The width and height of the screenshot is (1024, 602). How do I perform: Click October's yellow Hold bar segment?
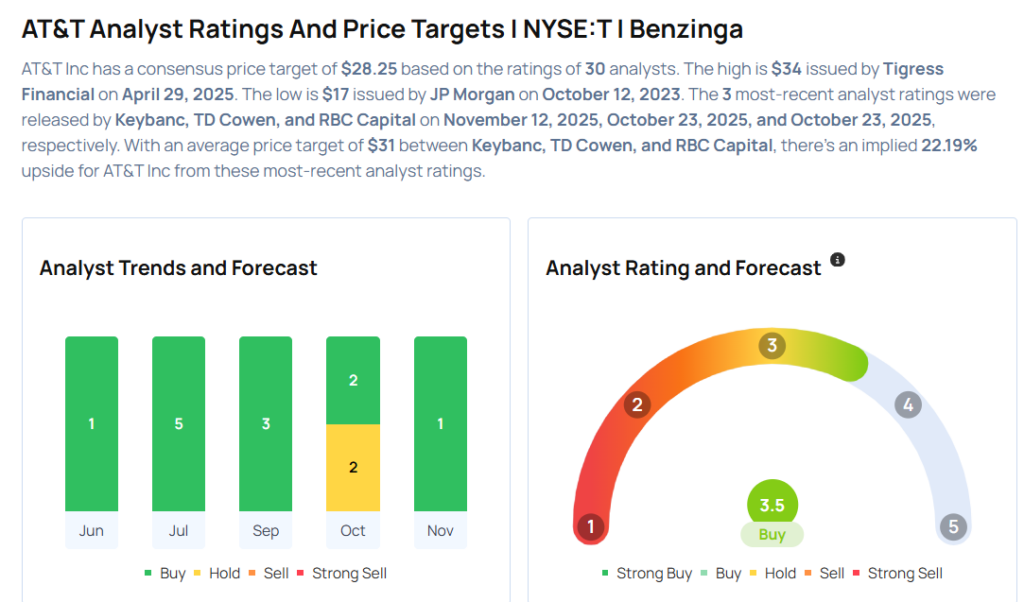[x=353, y=467]
